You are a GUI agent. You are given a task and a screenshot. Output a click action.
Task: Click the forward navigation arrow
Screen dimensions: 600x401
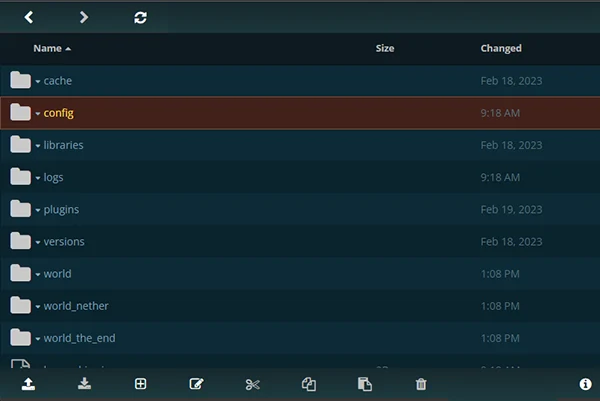(x=84, y=17)
